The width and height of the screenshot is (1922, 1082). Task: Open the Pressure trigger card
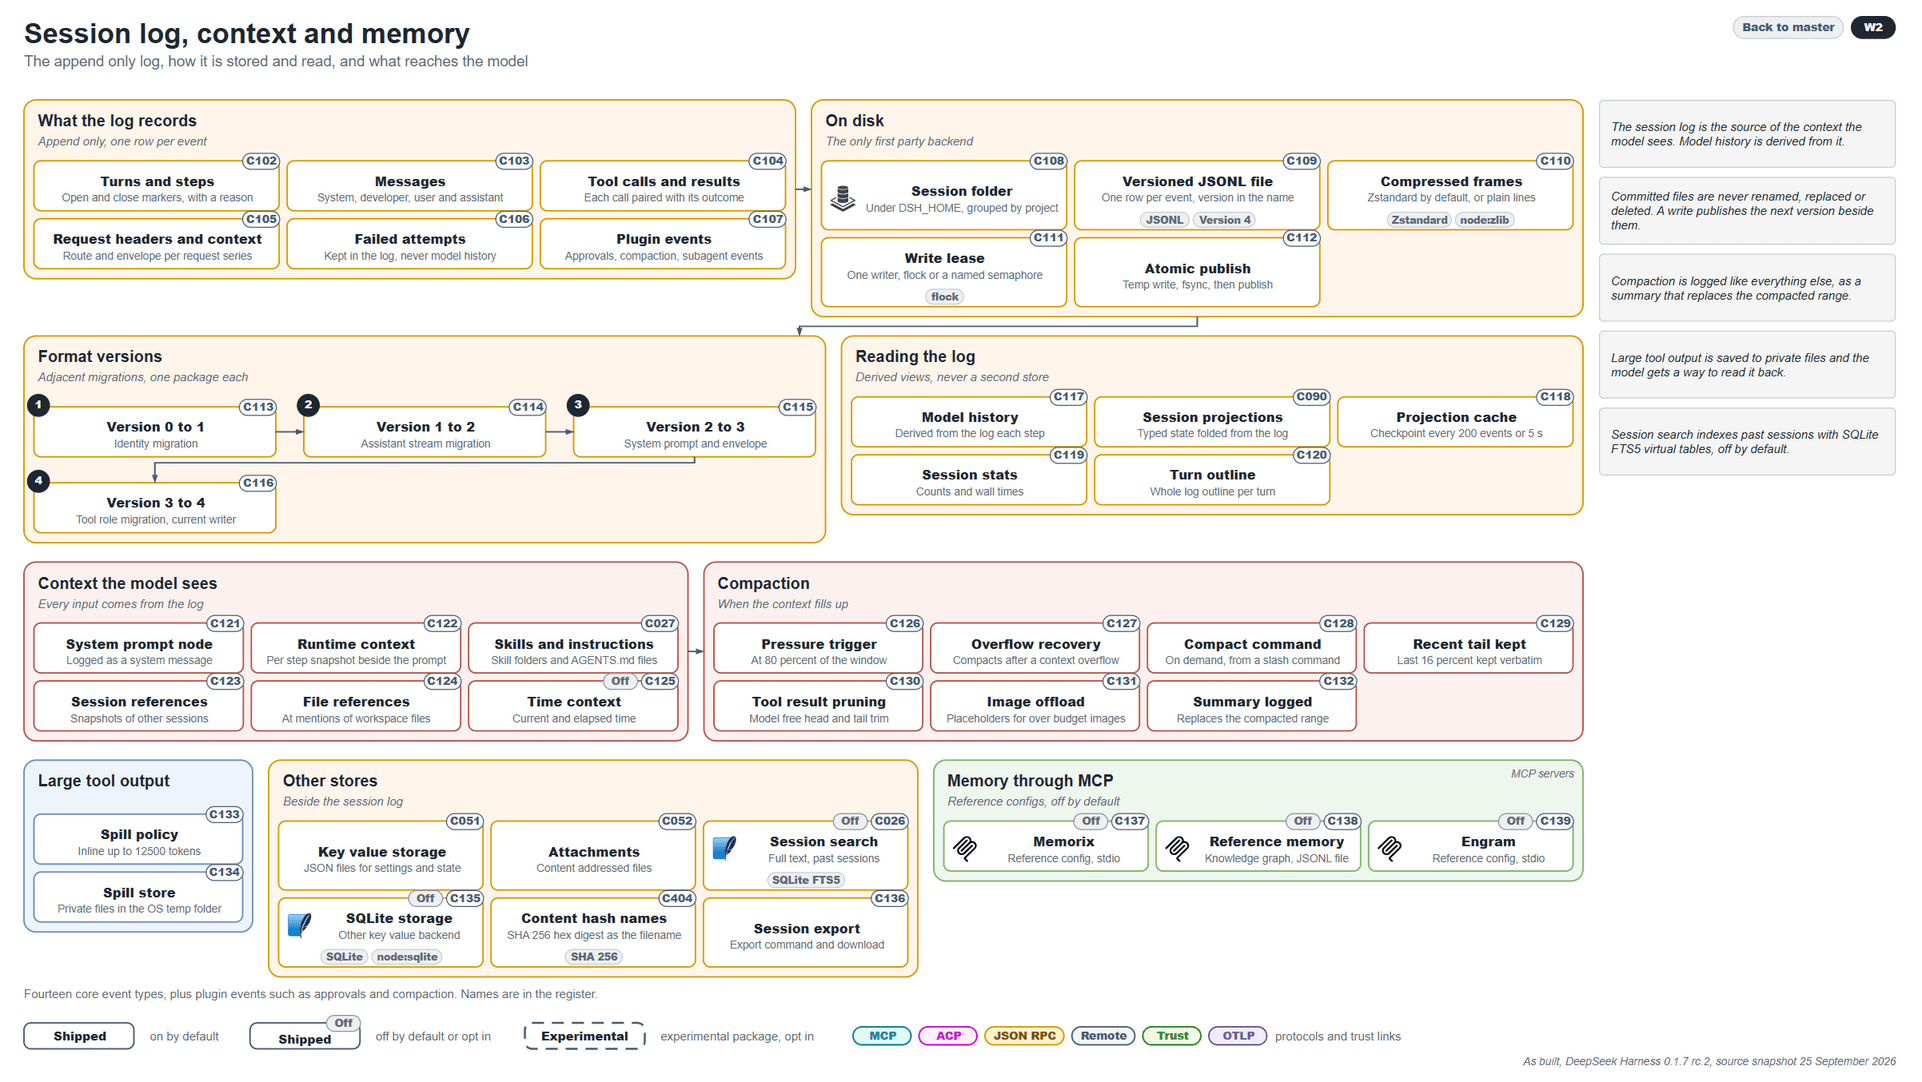pyautogui.click(x=818, y=650)
